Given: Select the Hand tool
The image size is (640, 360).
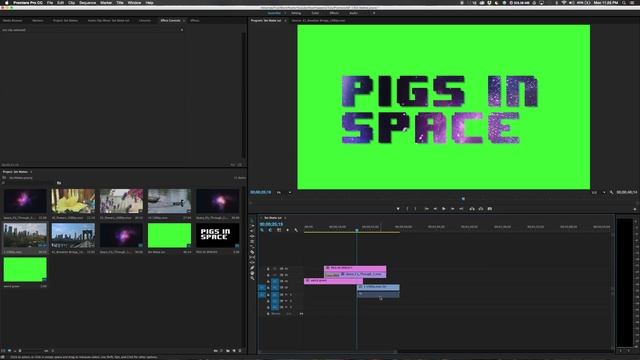Looking at the screenshot, I should [252, 273].
